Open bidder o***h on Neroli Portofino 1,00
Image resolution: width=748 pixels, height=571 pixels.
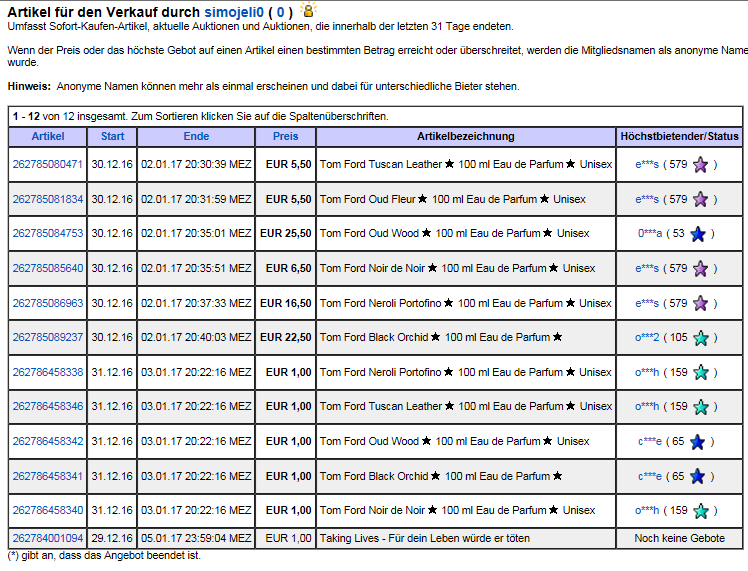pos(647,373)
